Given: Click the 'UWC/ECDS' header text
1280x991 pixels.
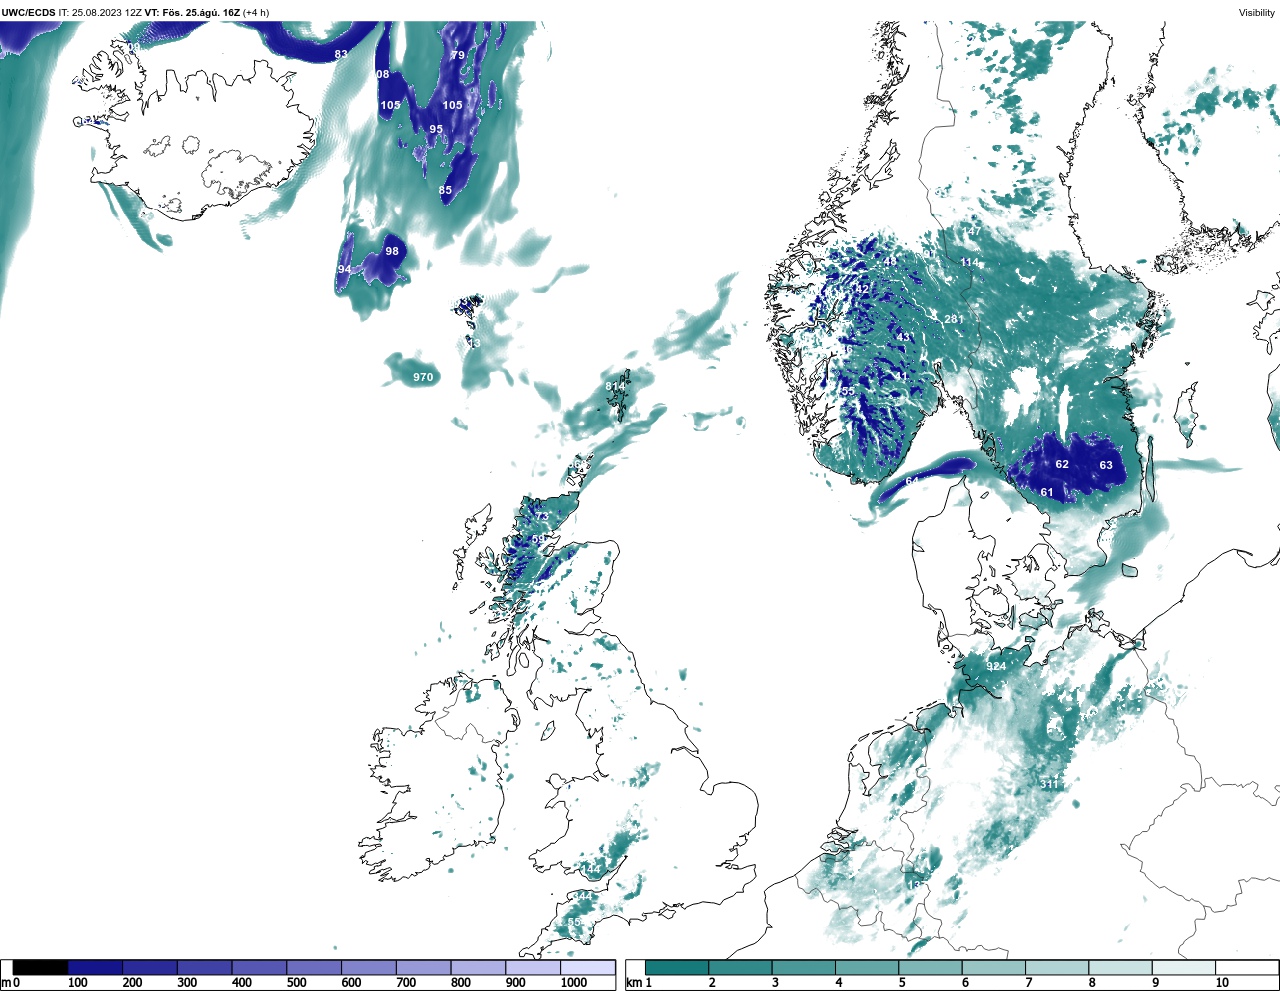Looking at the screenshot, I should 28,12.
